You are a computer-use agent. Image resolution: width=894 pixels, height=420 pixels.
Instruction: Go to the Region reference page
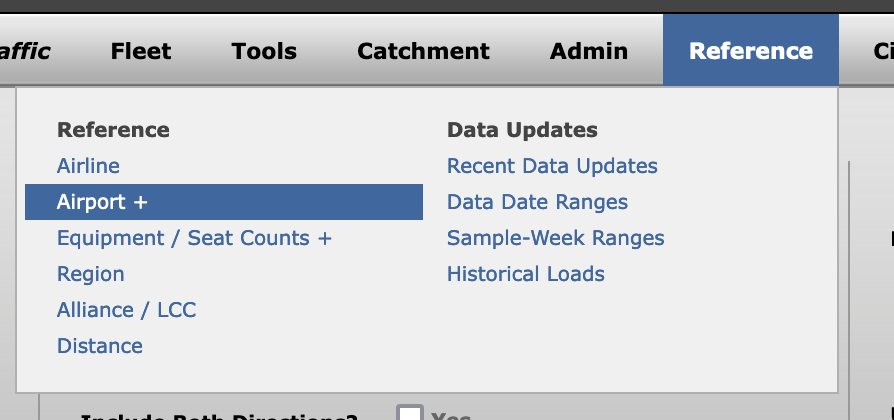pyautogui.click(x=91, y=274)
